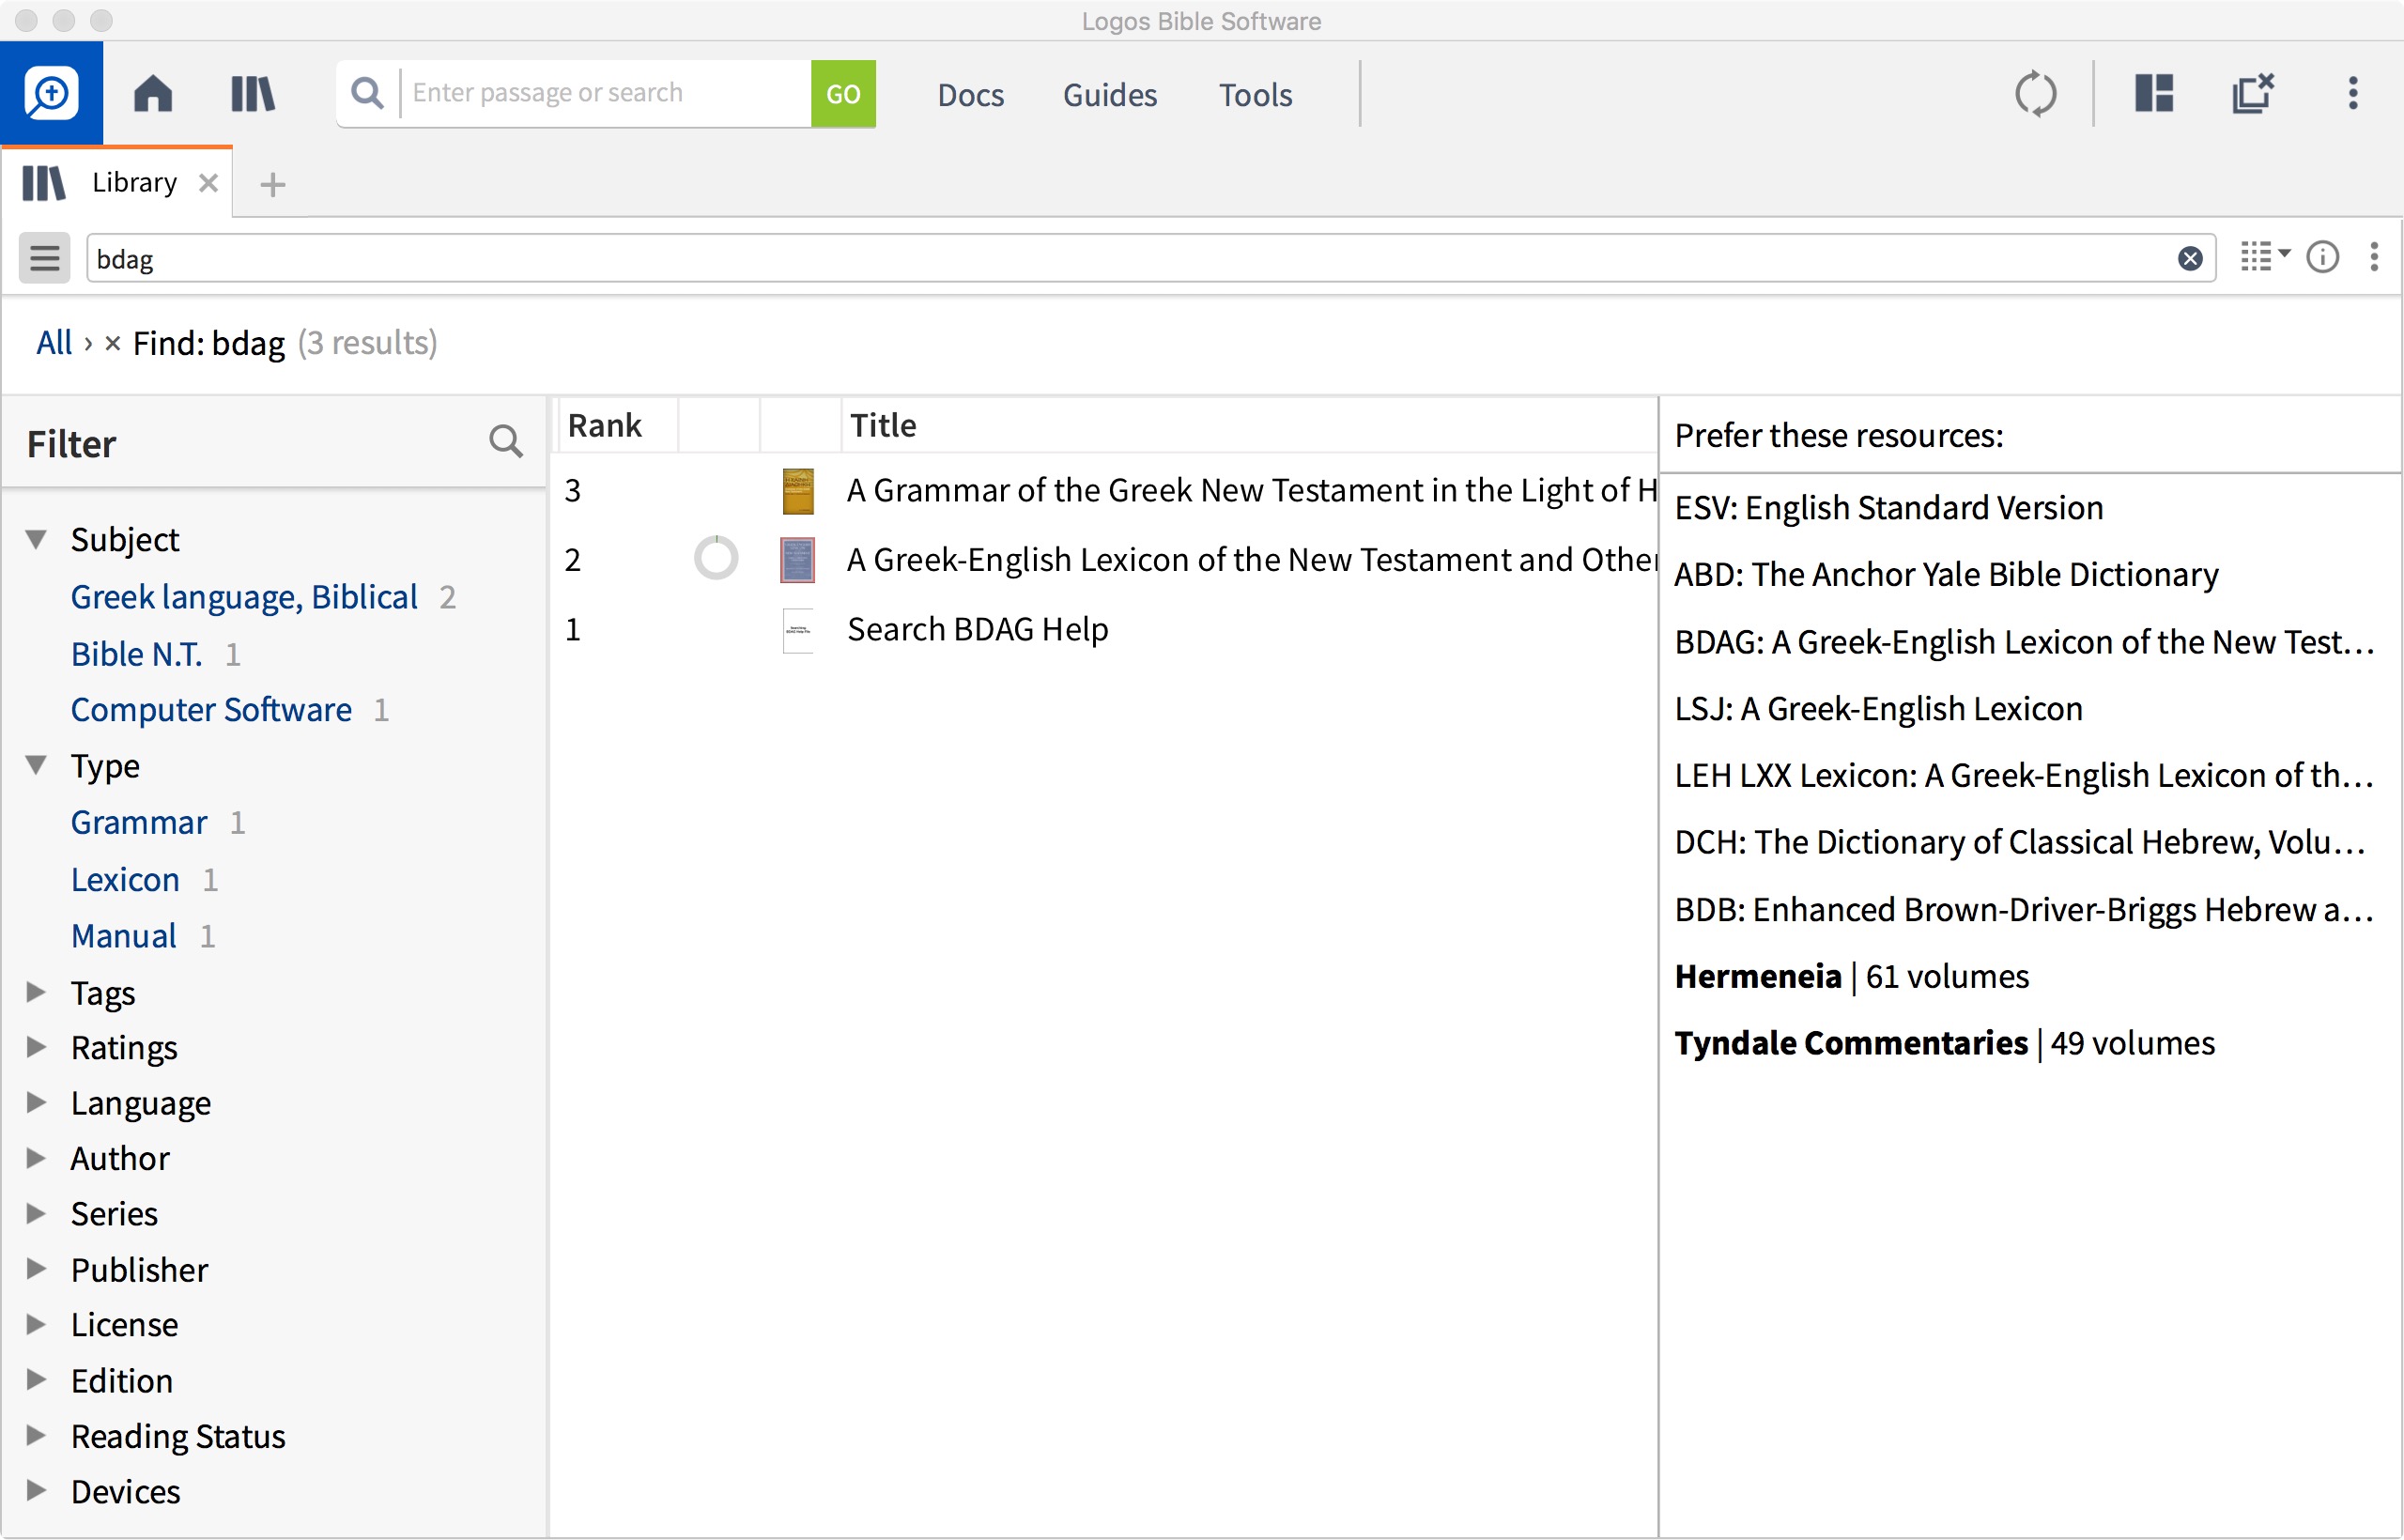Select DCH: Dictionary of Classical Hebrew
Screen dimensions: 2404x1540
[x=2019, y=843]
